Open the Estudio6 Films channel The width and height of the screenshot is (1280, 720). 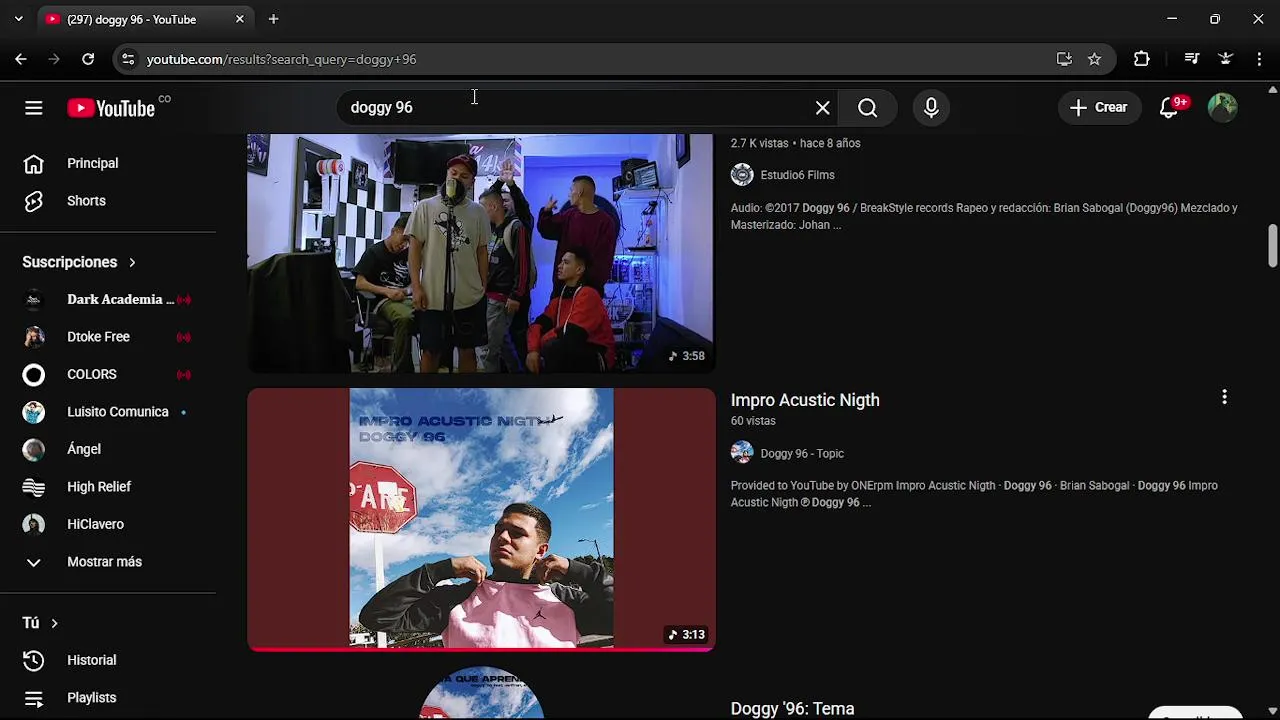[797, 175]
